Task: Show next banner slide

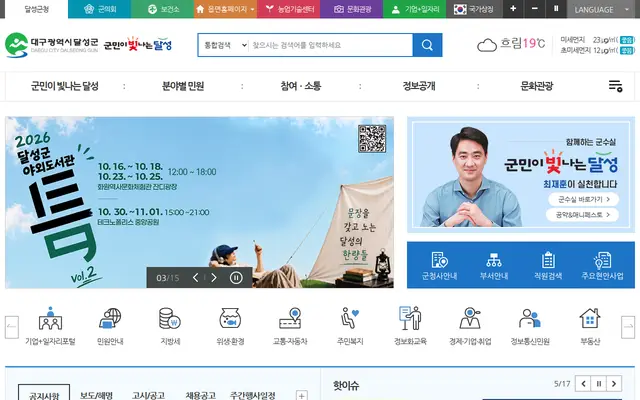Action: coord(214,278)
